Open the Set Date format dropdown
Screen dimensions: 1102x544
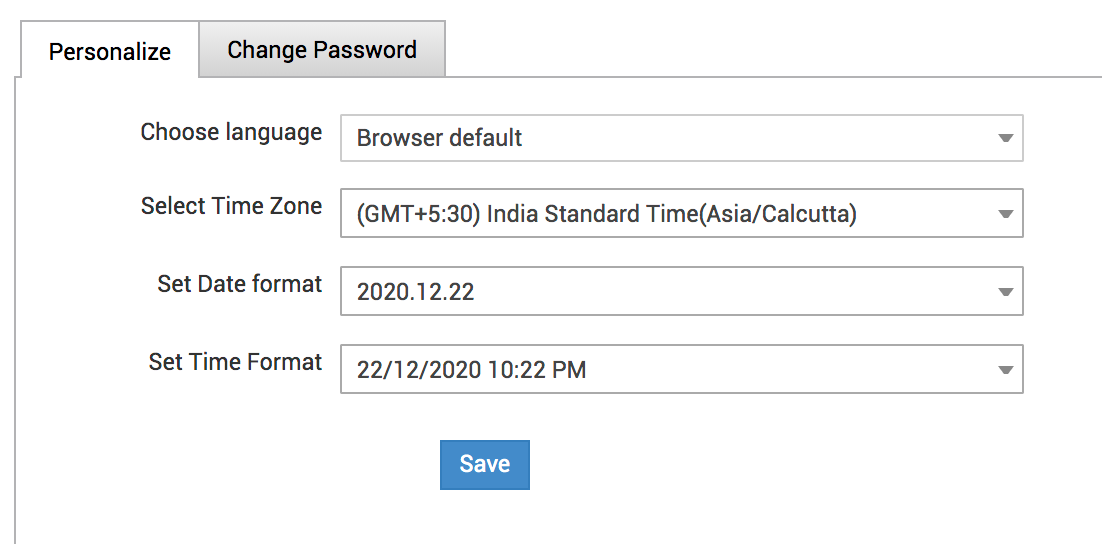tap(680, 292)
